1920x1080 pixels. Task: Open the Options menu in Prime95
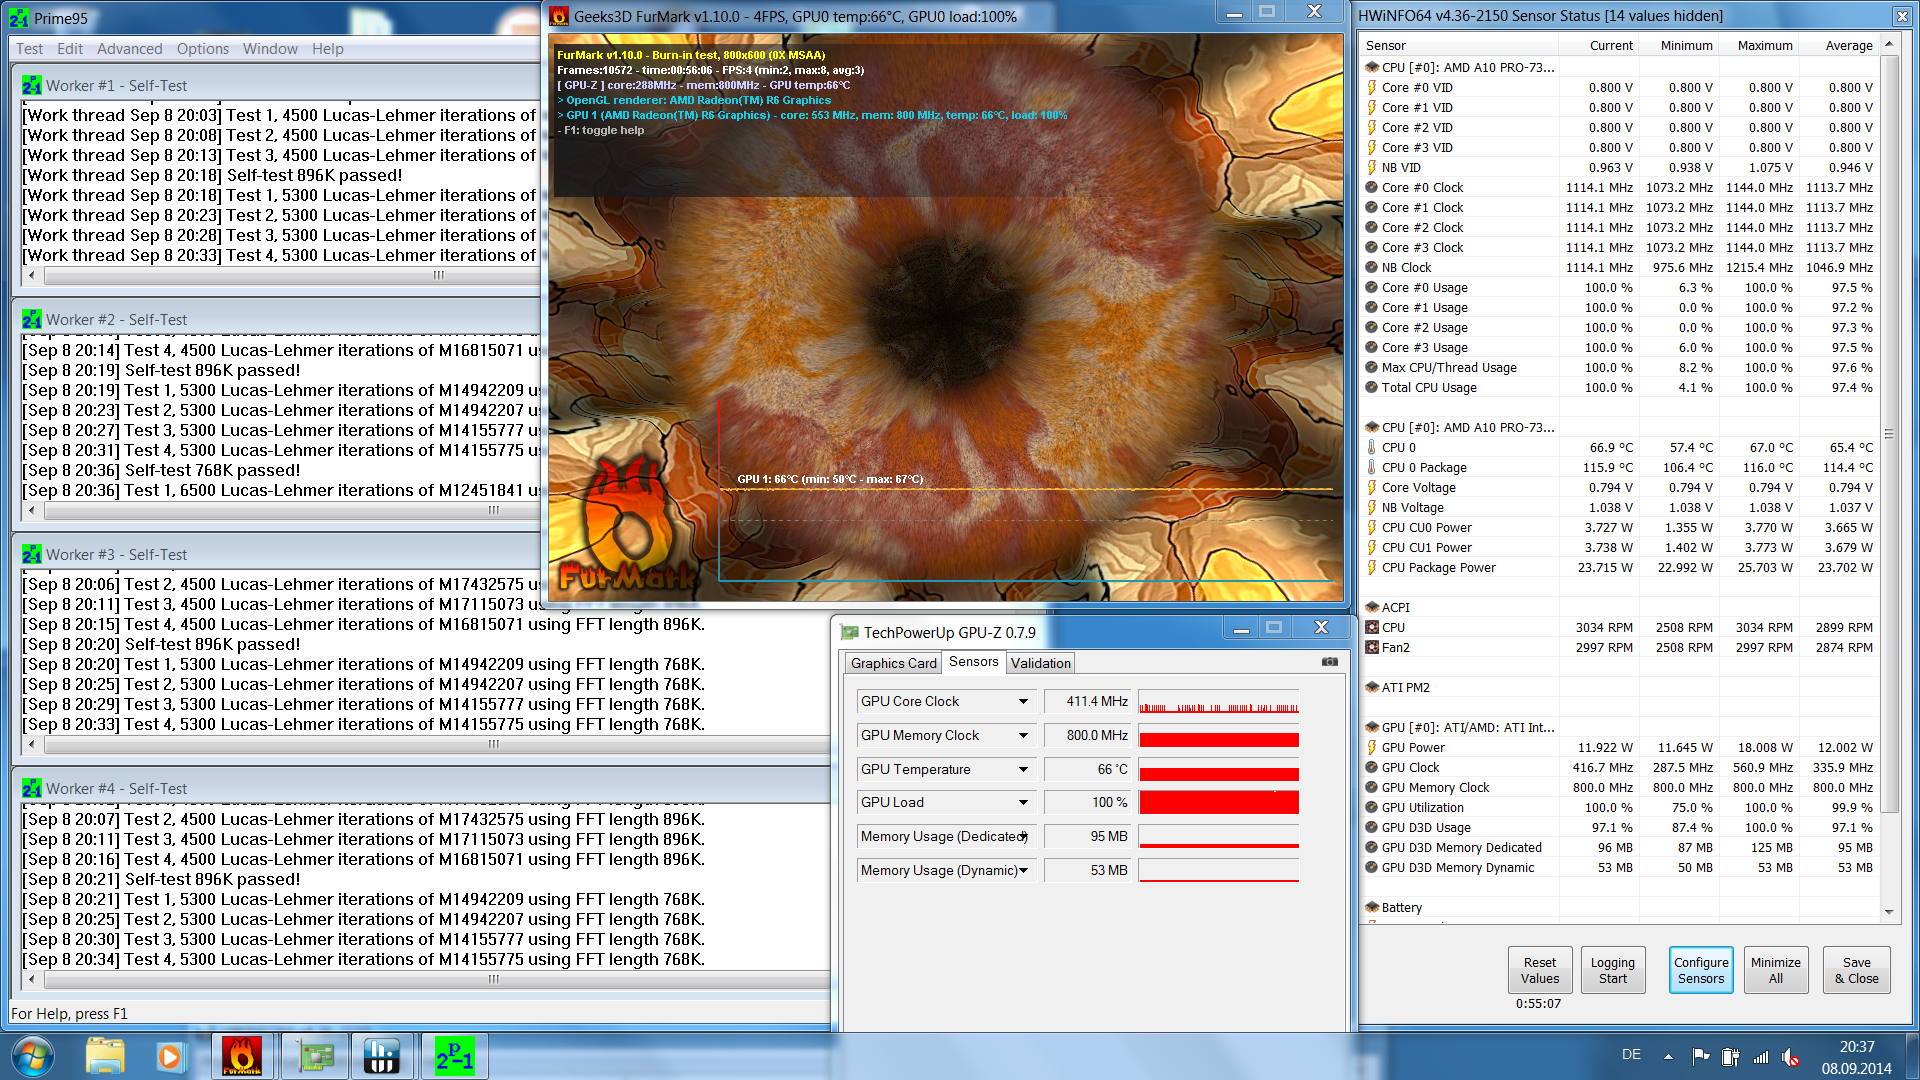(x=203, y=49)
